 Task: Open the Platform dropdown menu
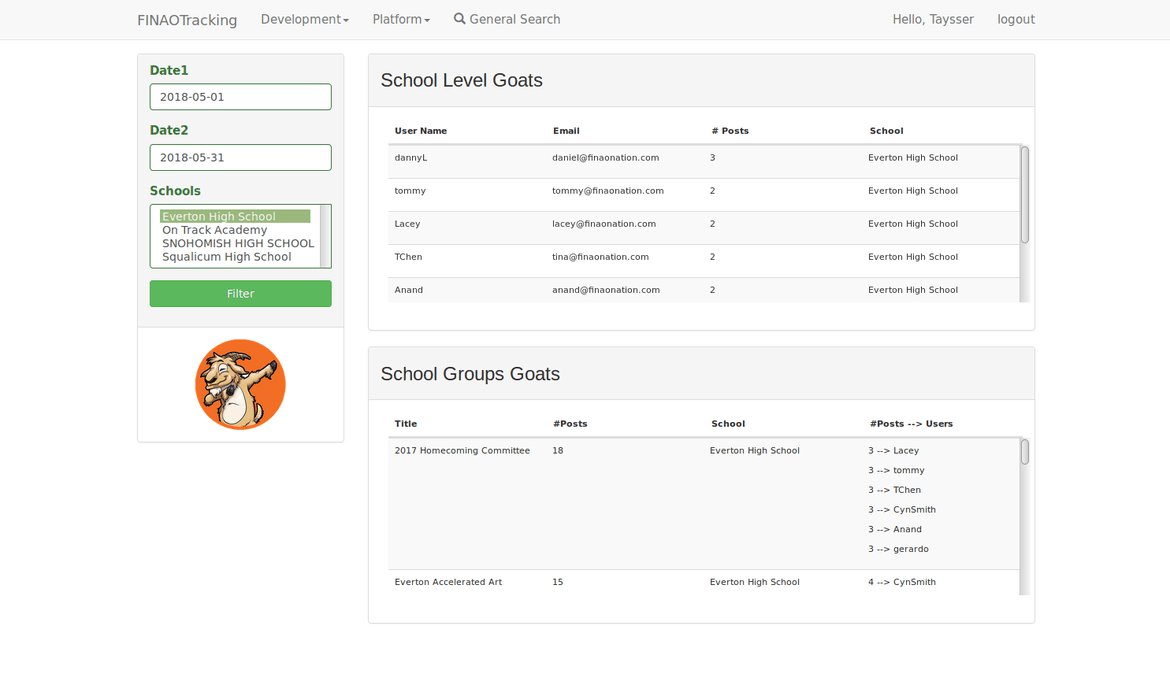(x=401, y=19)
